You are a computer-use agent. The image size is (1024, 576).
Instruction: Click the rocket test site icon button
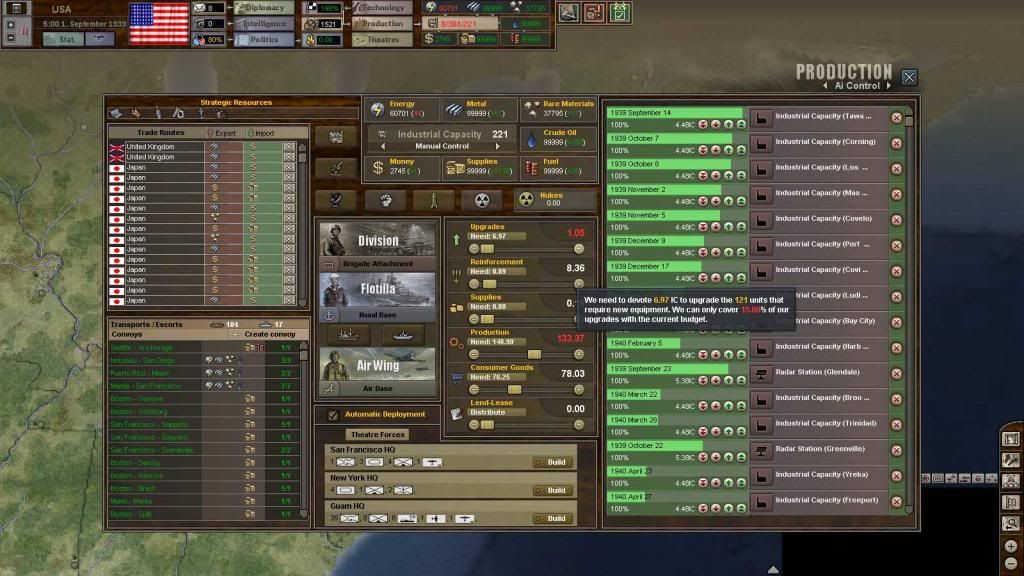click(x=433, y=200)
